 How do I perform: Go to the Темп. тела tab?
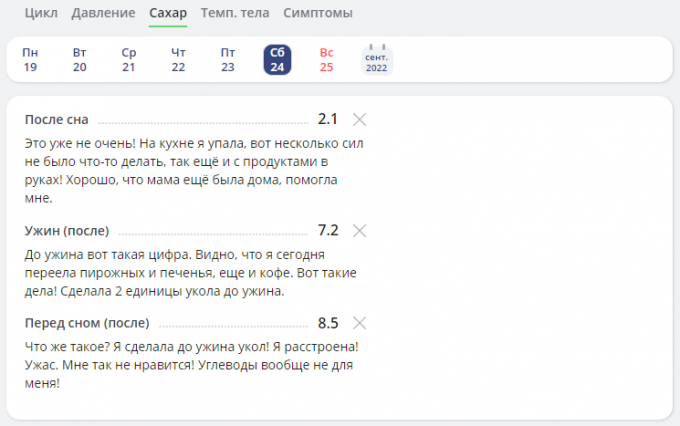pos(235,13)
